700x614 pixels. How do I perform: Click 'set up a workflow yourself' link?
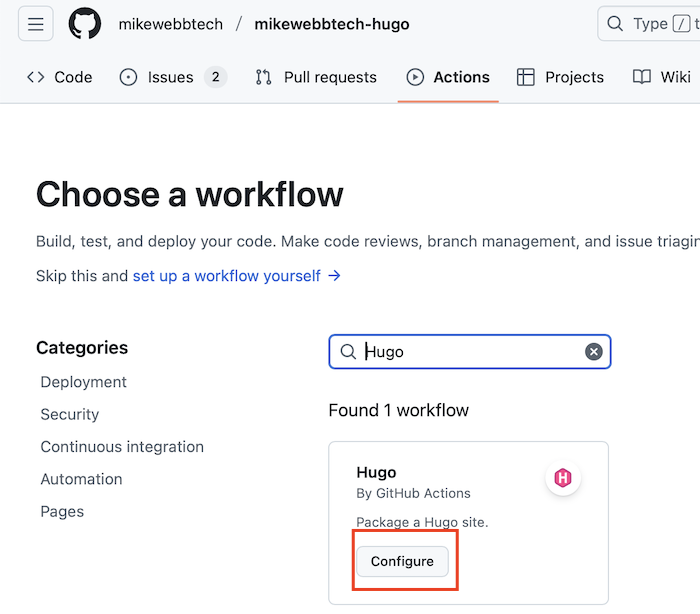point(237,276)
